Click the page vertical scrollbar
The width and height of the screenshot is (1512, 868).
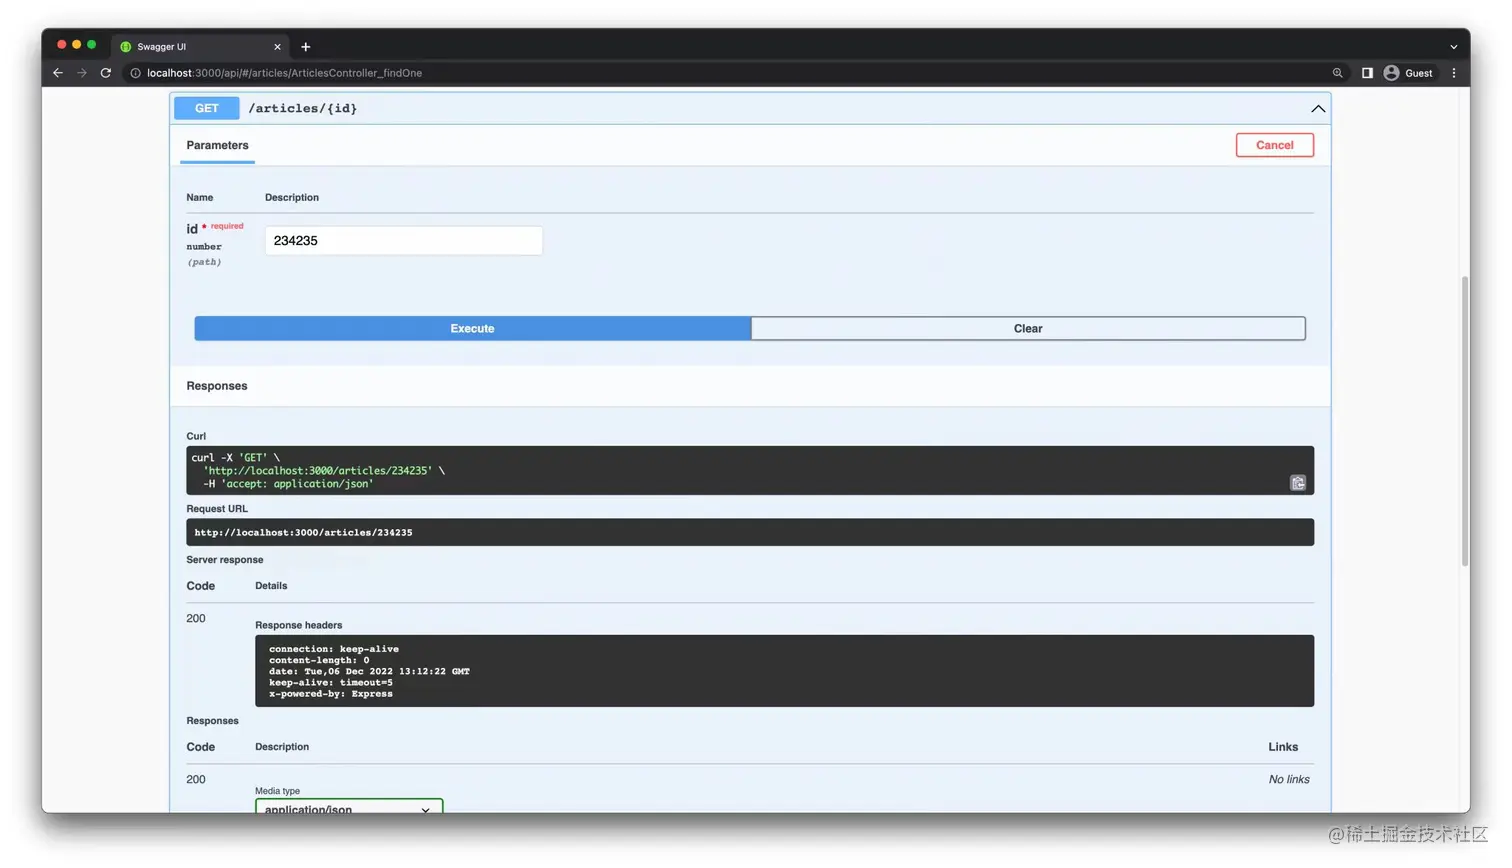(1465, 420)
